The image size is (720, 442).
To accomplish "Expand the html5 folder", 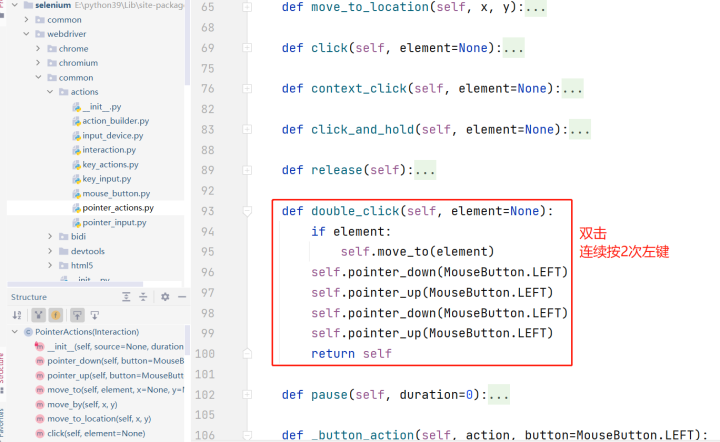I will [x=50, y=265].
